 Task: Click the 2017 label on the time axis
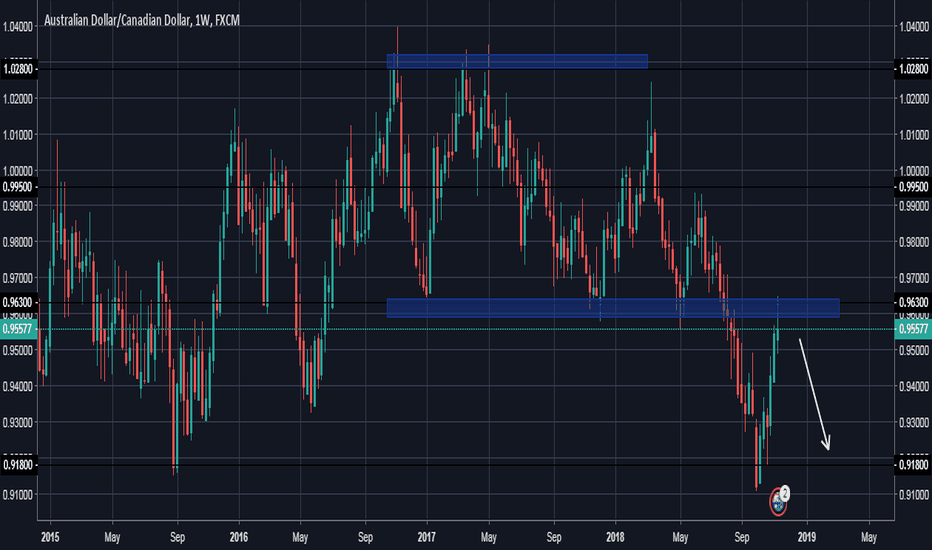[426, 537]
